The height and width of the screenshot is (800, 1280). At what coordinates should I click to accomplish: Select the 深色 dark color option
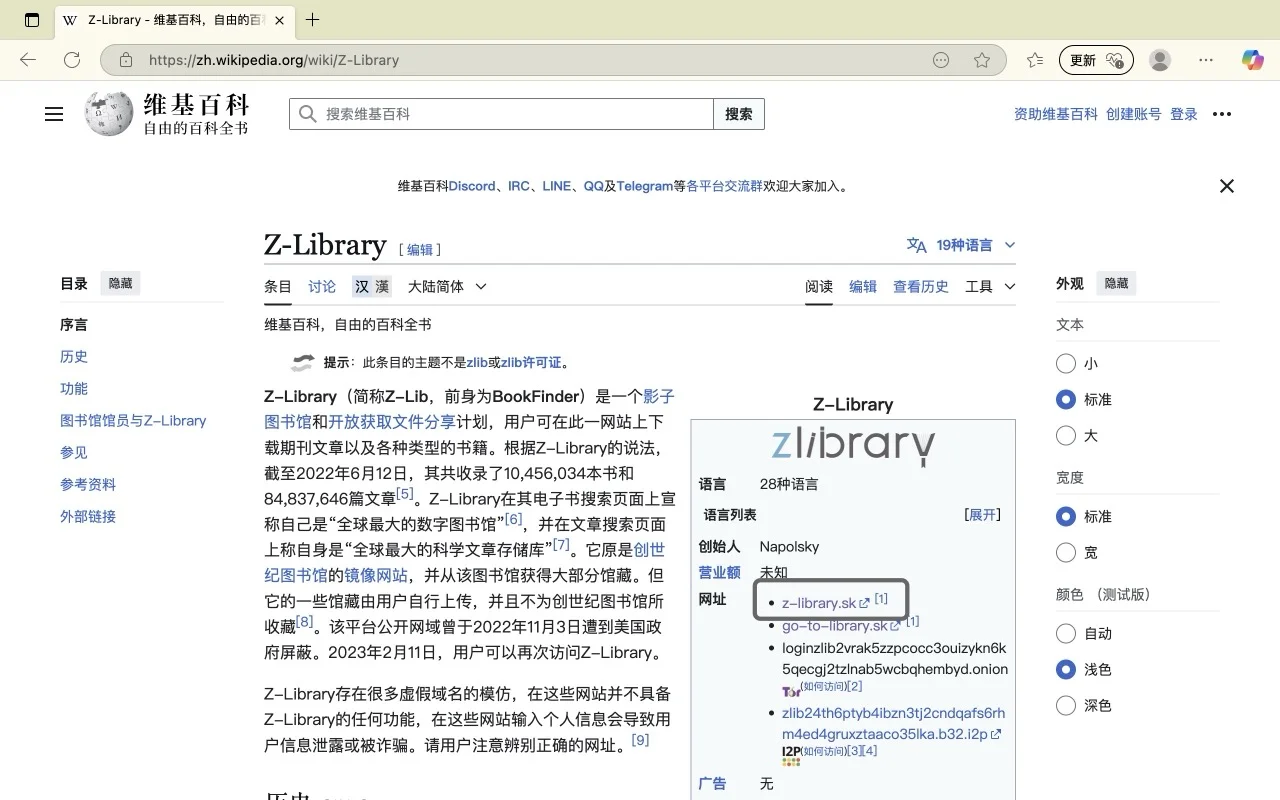tap(1066, 706)
